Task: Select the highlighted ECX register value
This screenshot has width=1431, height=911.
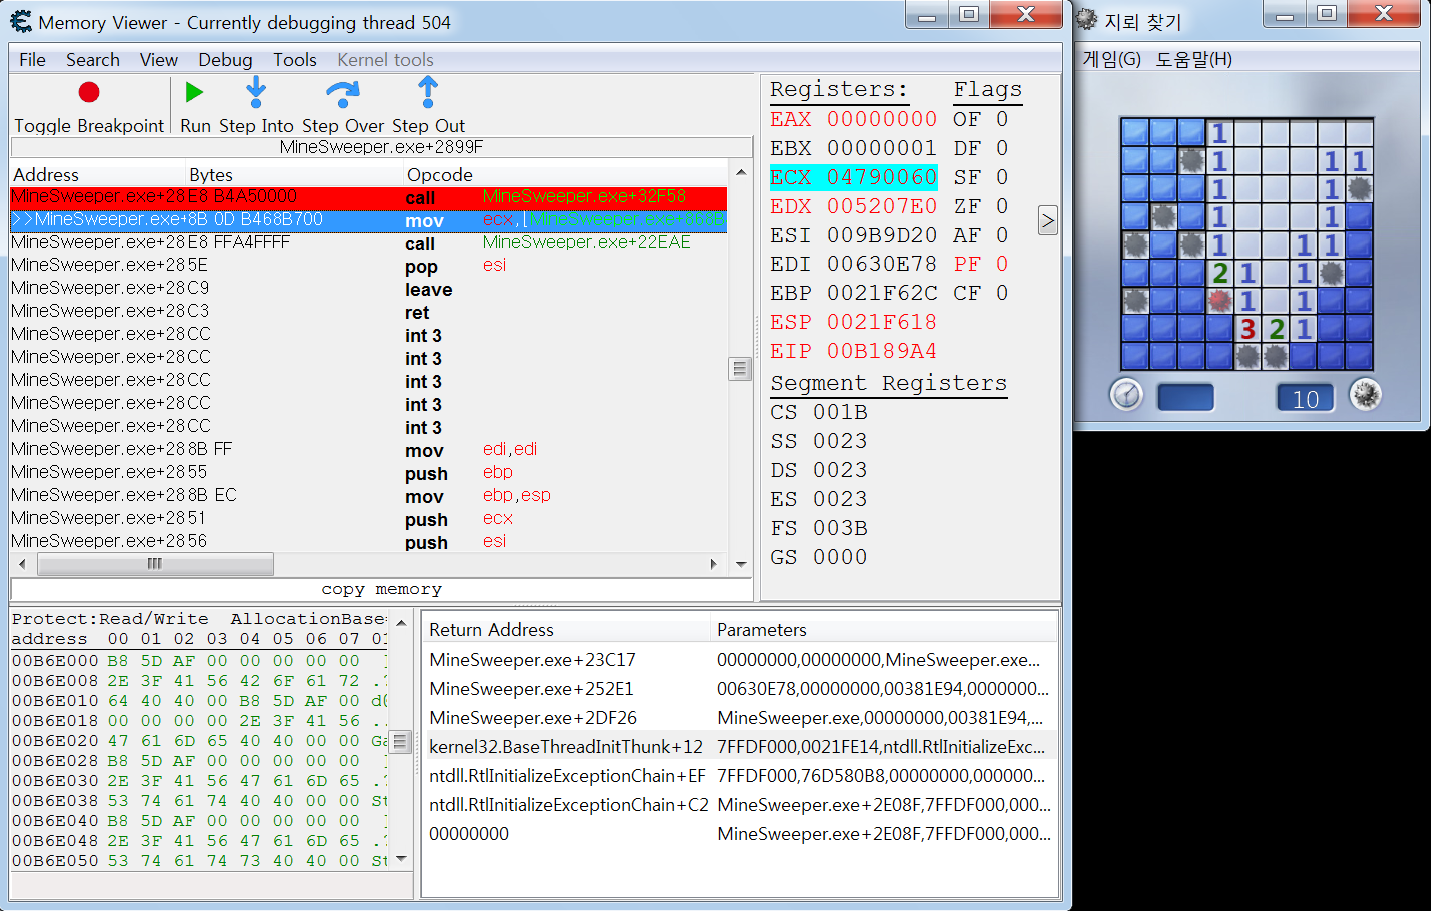Action: 881,177
